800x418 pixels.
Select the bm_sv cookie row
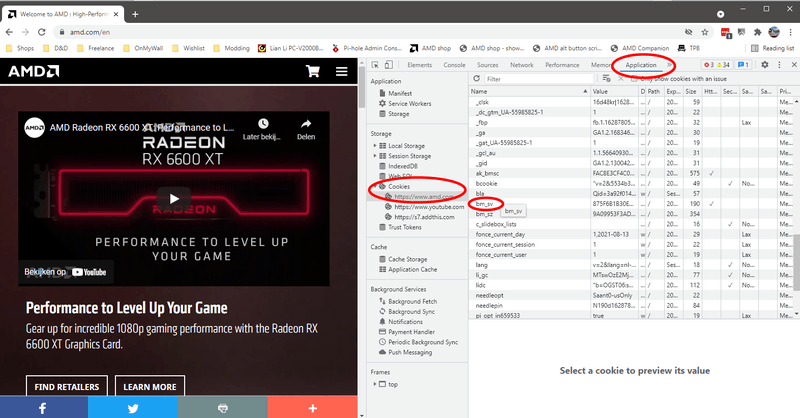click(632, 204)
